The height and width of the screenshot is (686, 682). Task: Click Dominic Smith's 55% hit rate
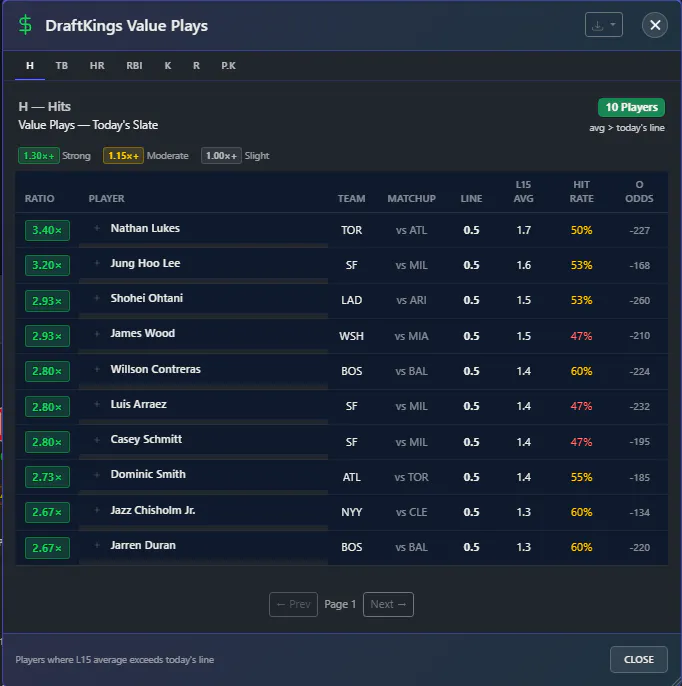click(x=581, y=477)
